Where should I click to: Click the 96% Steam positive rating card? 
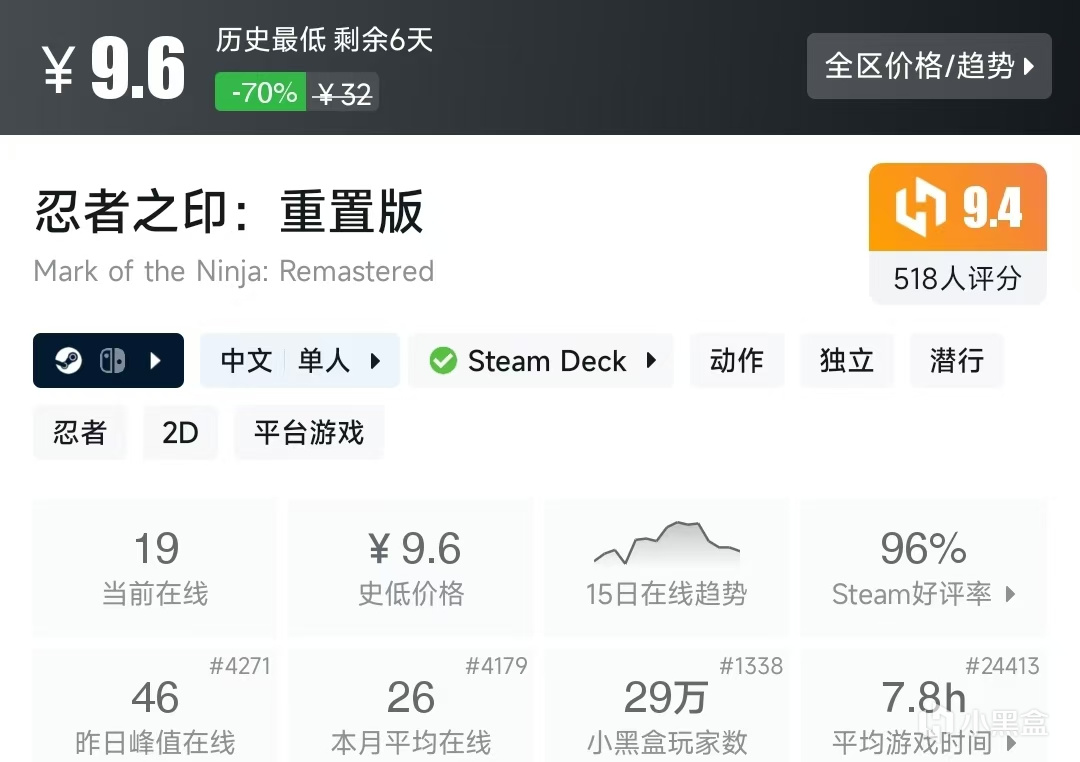[922, 565]
